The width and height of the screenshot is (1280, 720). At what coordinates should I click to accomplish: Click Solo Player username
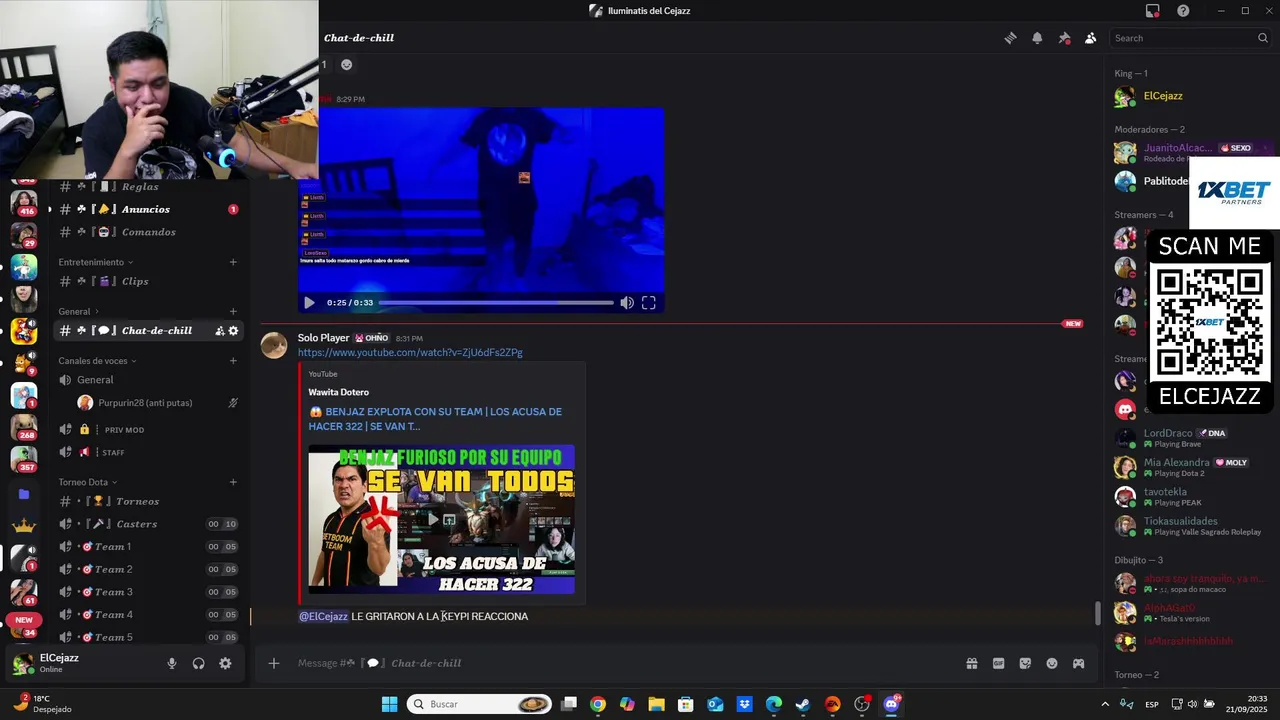pos(323,338)
